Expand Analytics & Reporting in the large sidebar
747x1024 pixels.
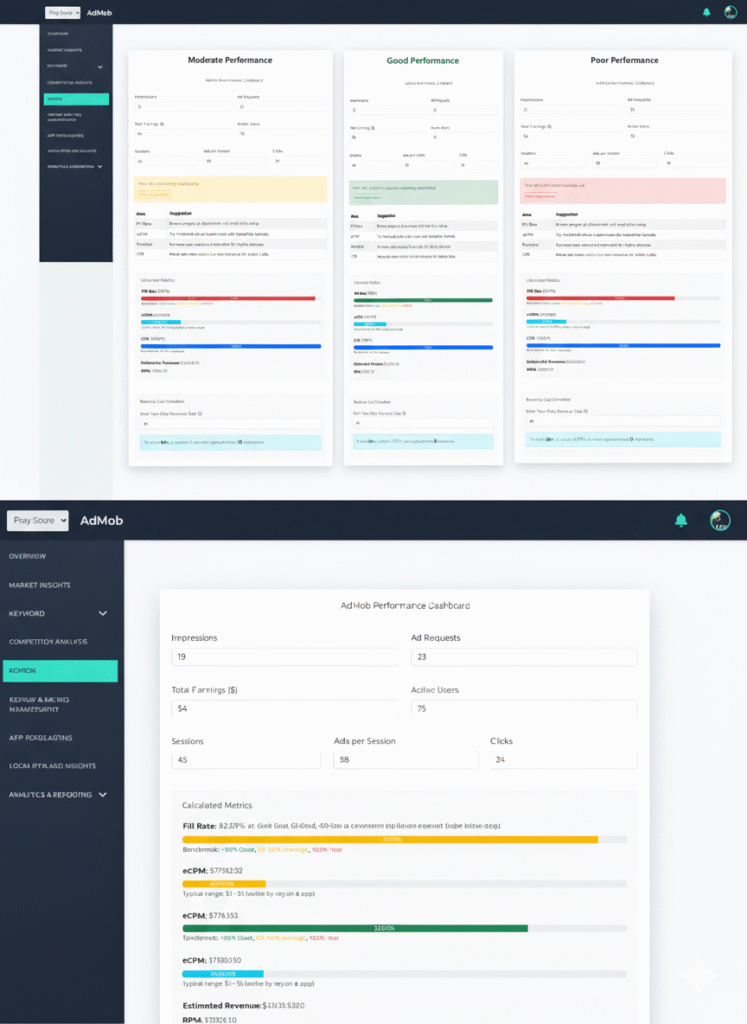coord(102,795)
